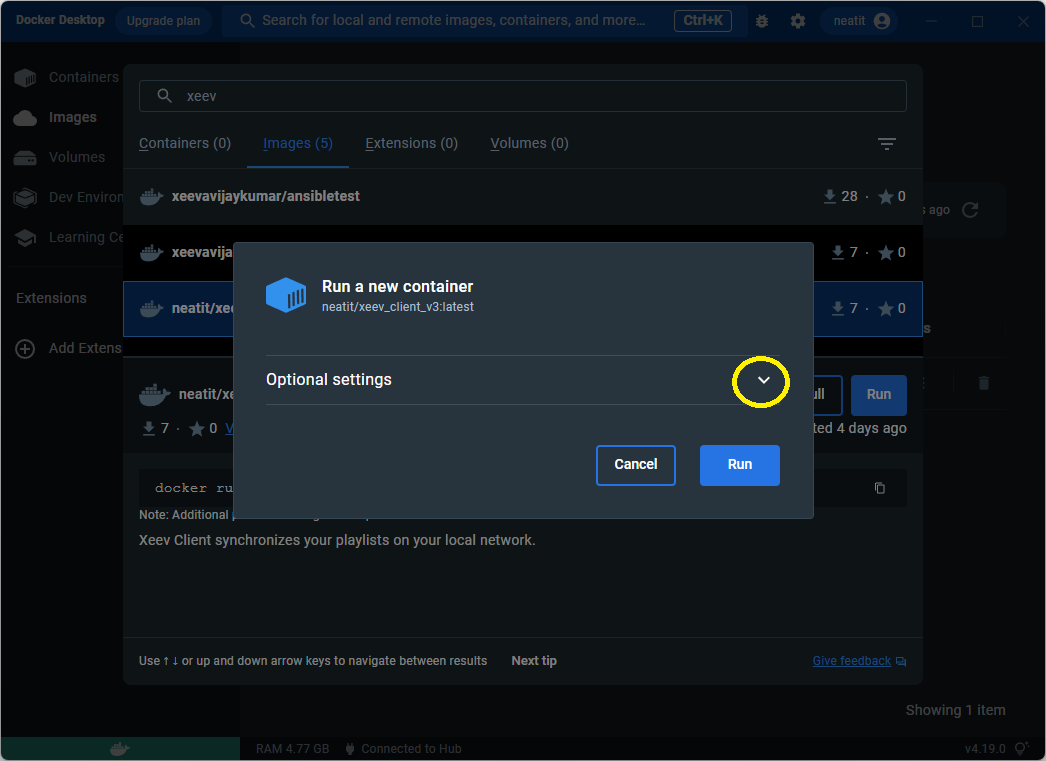Open the bug report troubleshoot icon
The image size is (1046, 761).
click(762, 21)
